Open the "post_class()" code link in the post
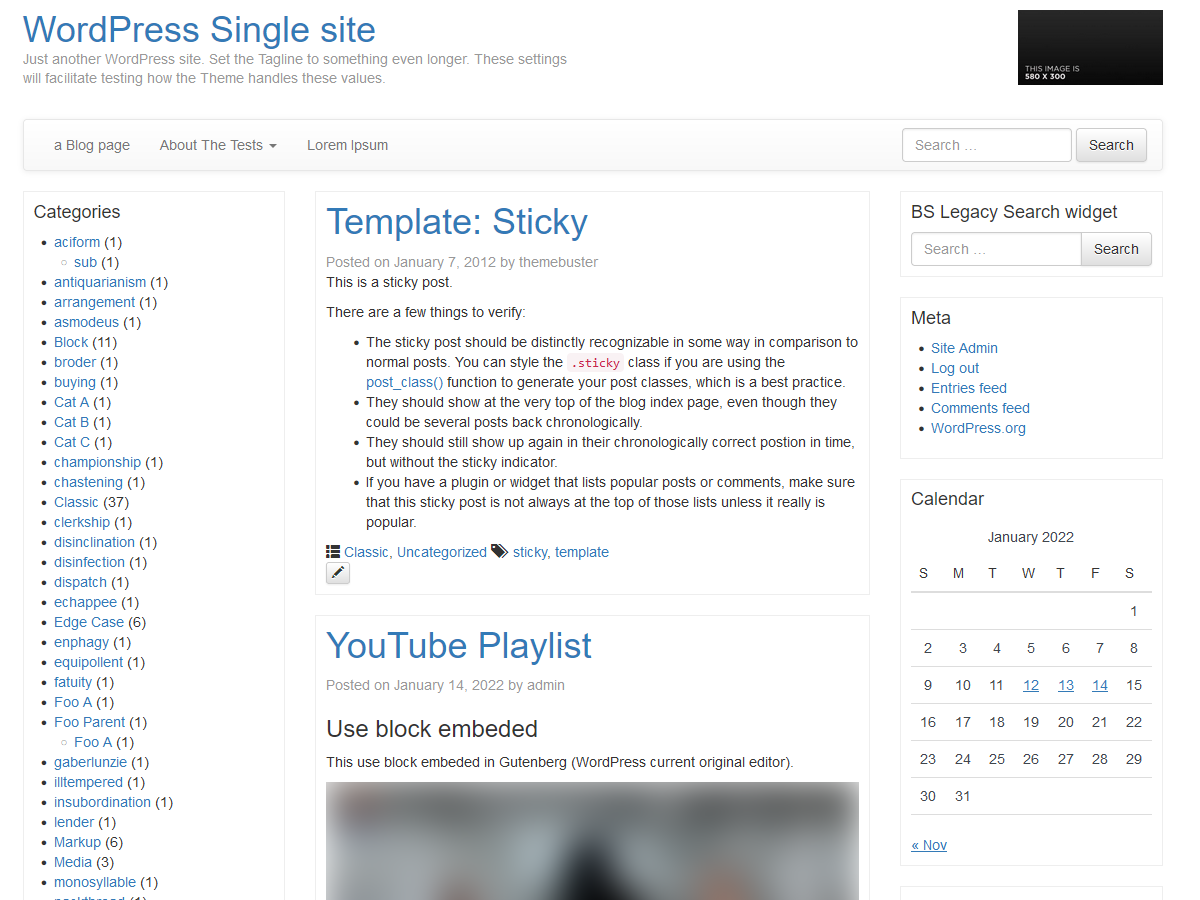Viewport: 1200px width, 900px height. pos(404,382)
